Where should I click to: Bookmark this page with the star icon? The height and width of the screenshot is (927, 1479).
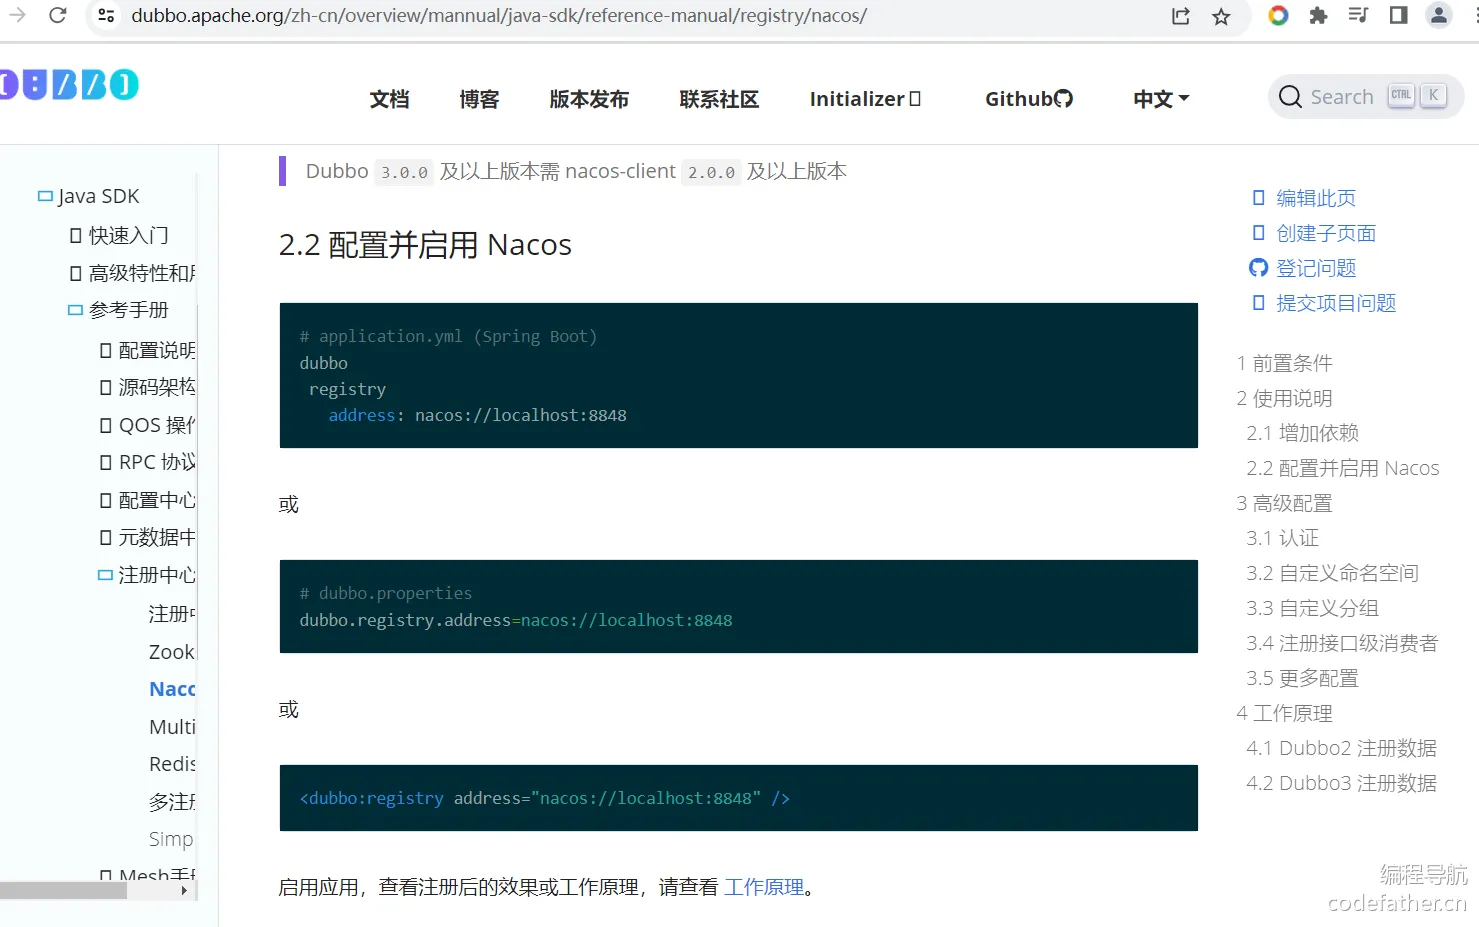click(x=1221, y=16)
